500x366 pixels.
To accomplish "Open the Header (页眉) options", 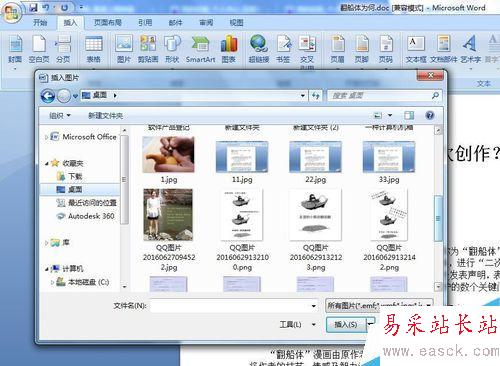I will coord(337,49).
